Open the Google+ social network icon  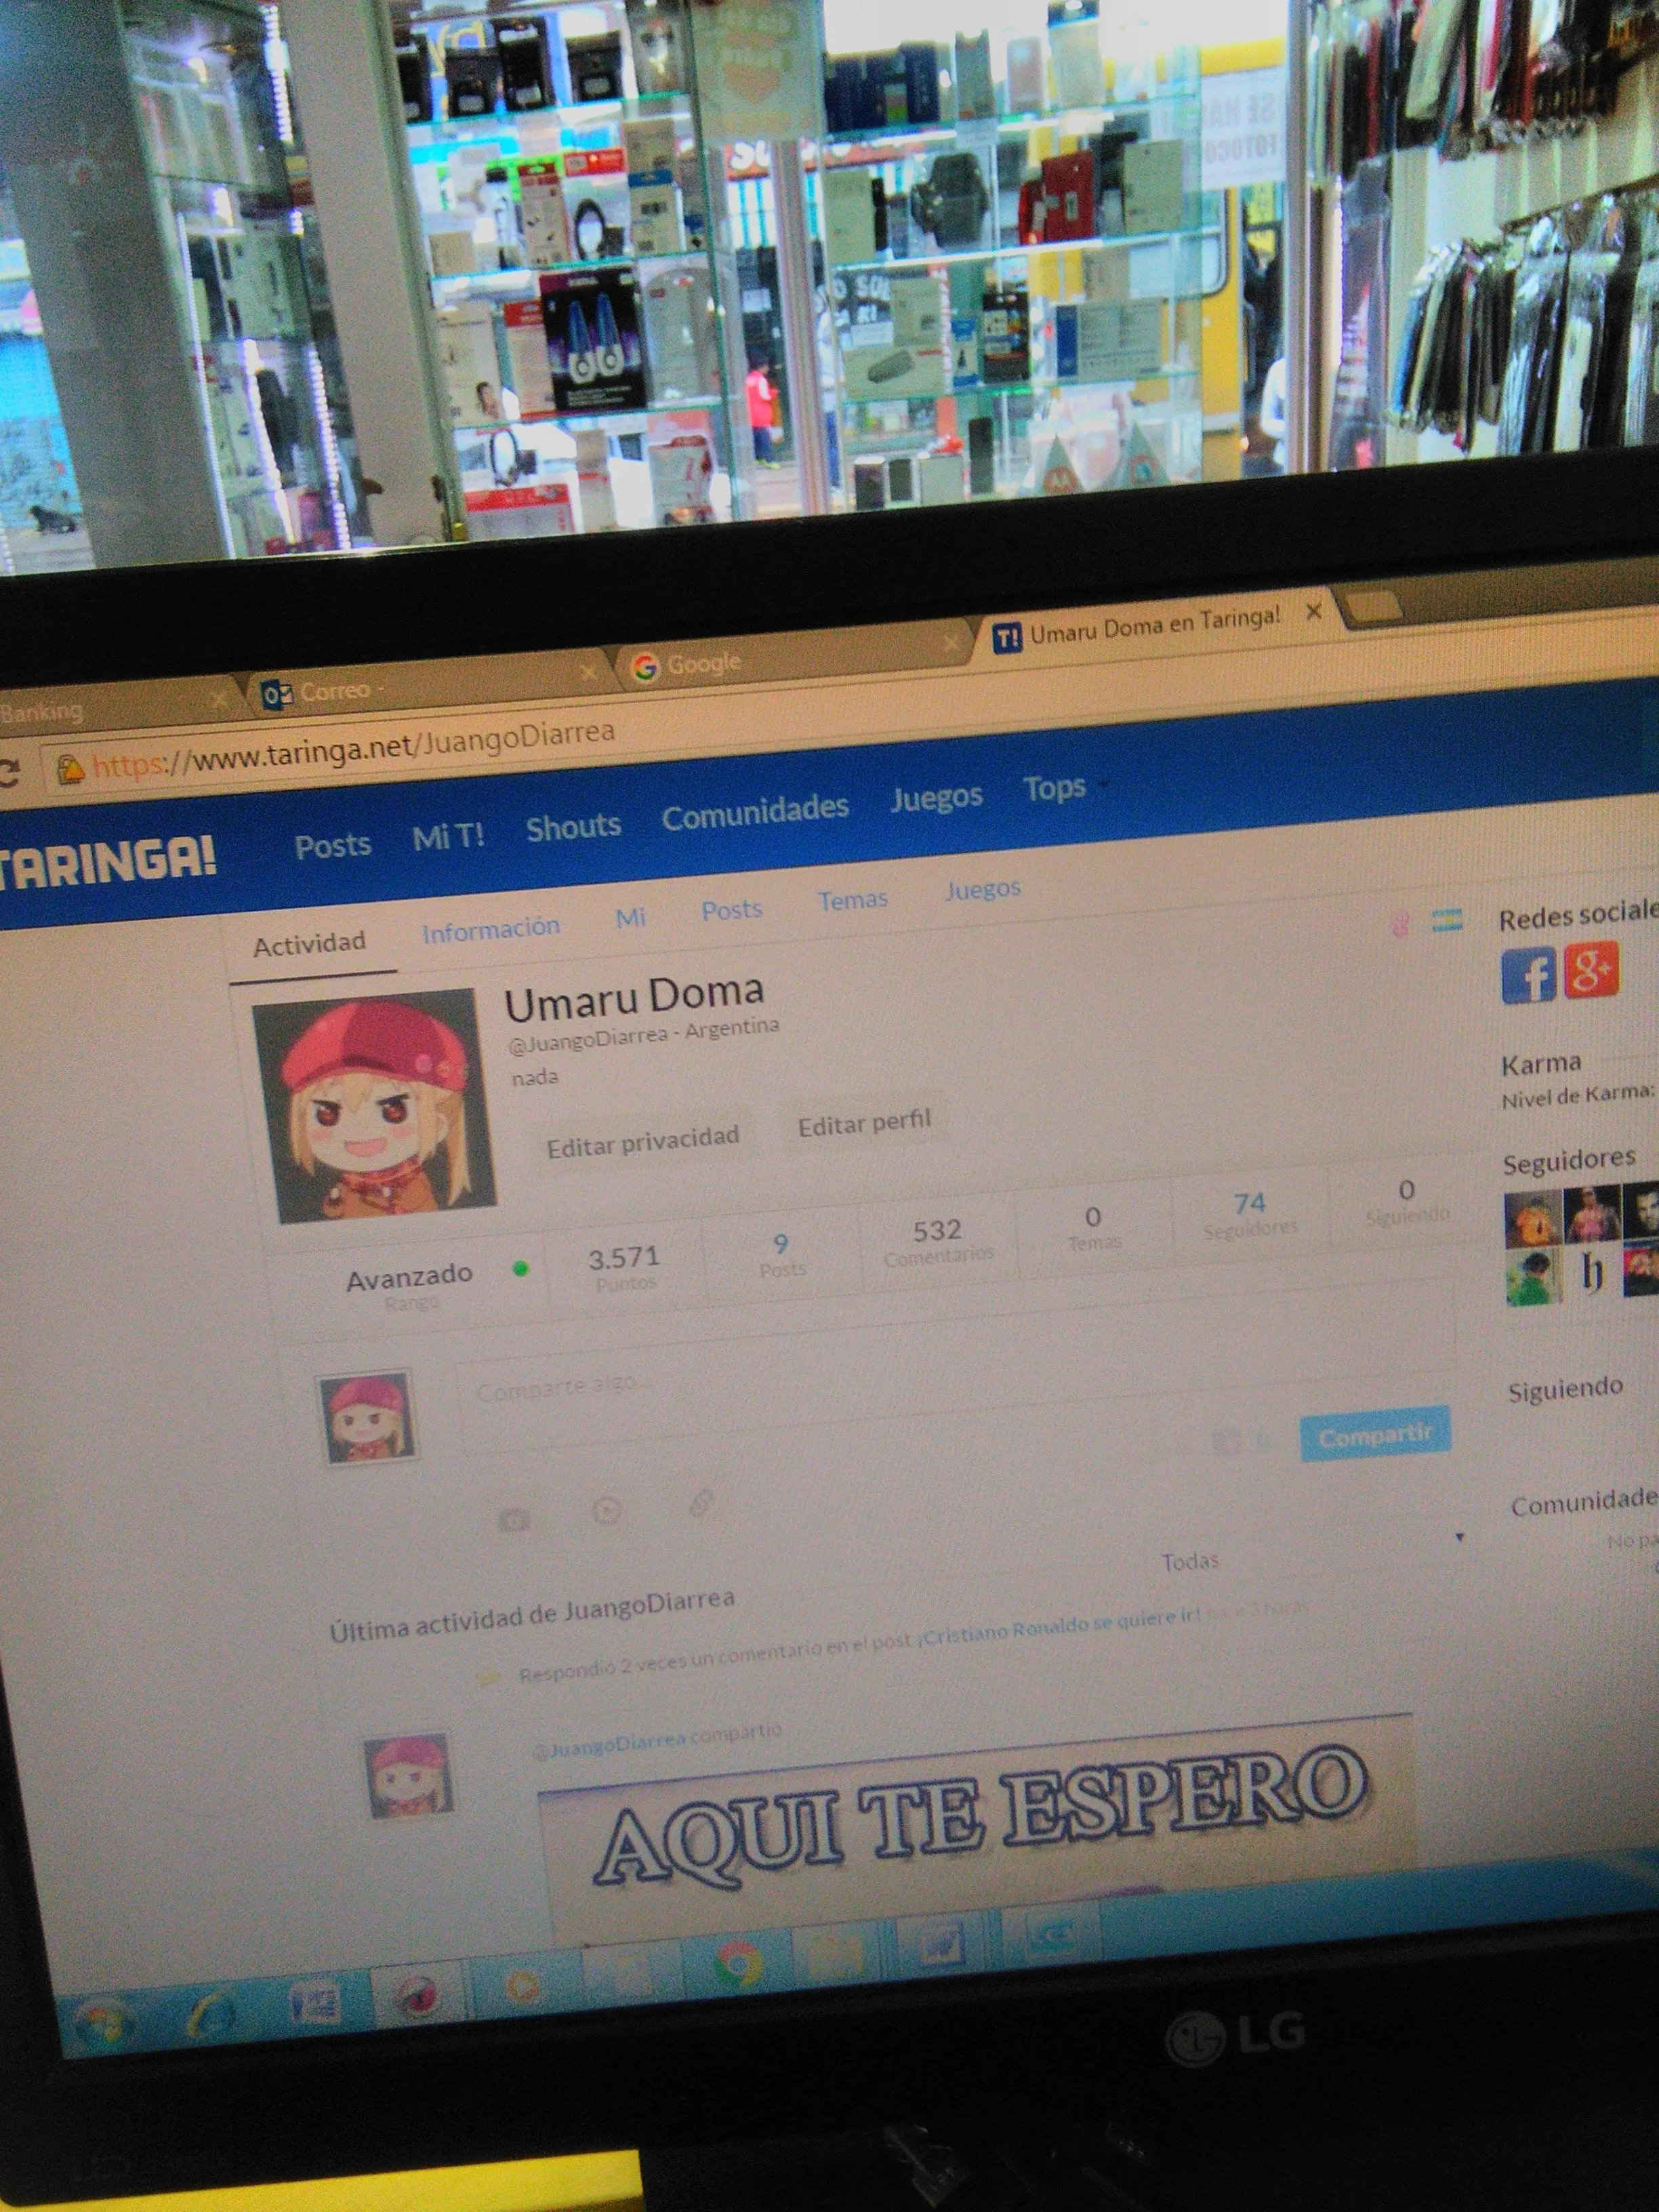(1590, 969)
